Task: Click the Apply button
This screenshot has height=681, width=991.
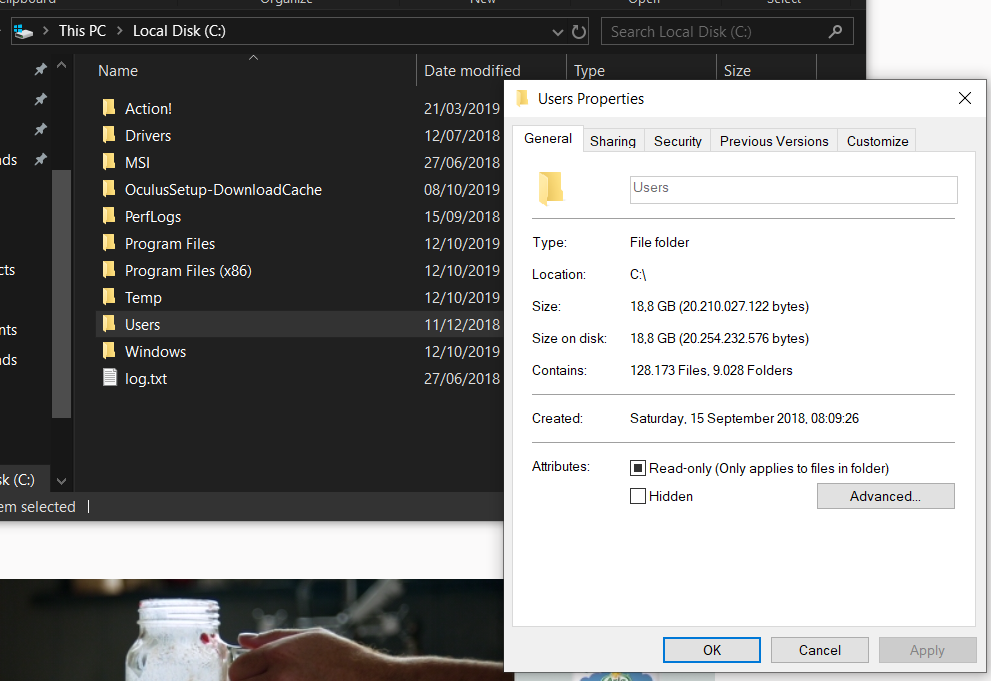Action: click(927, 650)
